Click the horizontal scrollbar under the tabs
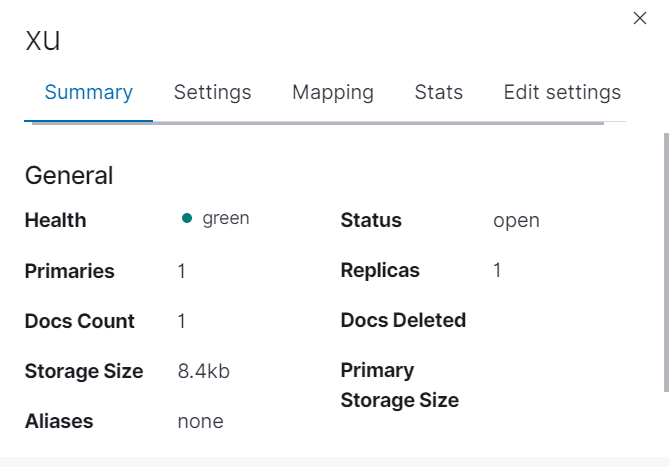669x467 pixels. coord(318,123)
